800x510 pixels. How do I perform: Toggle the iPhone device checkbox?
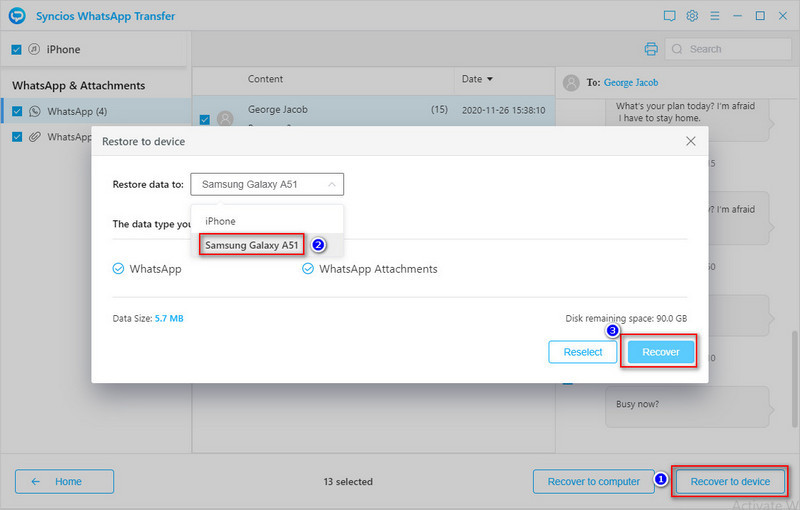click(16, 49)
